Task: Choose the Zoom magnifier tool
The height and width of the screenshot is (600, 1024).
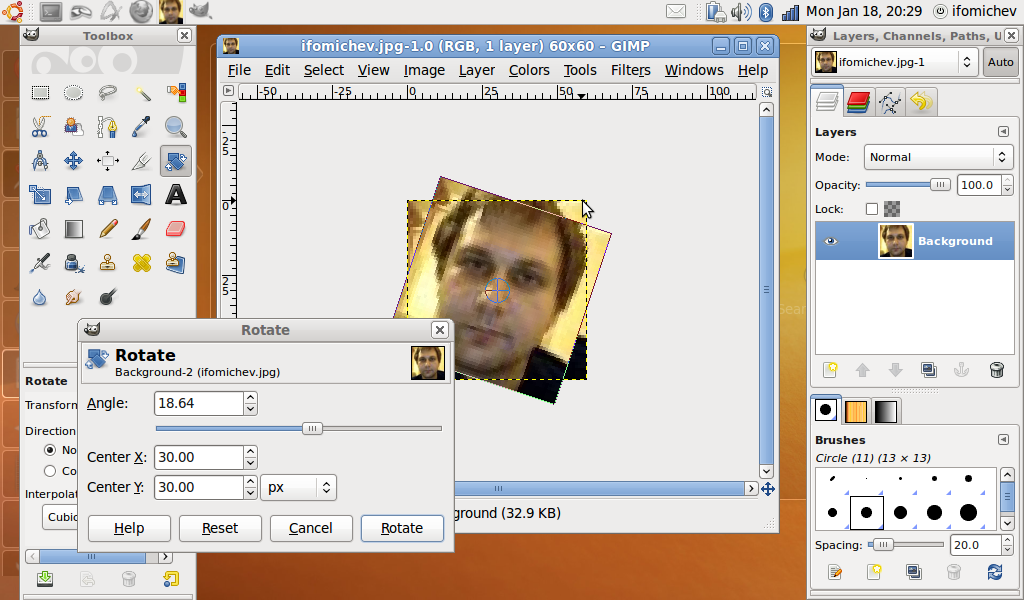Action: (176, 127)
